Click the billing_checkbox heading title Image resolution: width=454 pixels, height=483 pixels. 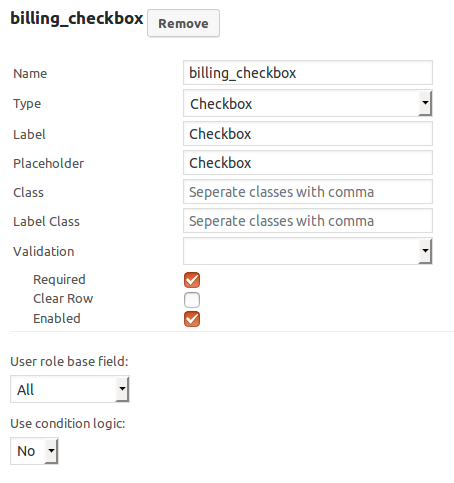pyautogui.click(x=77, y=18)
